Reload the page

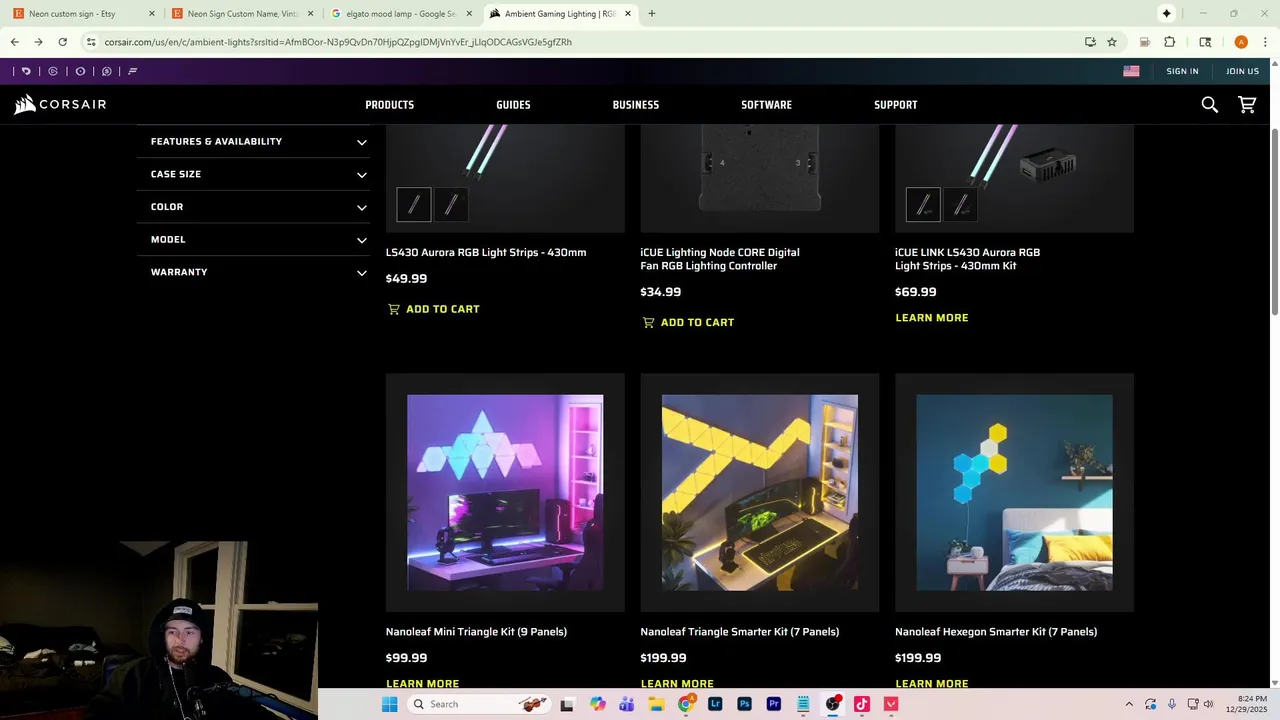coord(62,42)
